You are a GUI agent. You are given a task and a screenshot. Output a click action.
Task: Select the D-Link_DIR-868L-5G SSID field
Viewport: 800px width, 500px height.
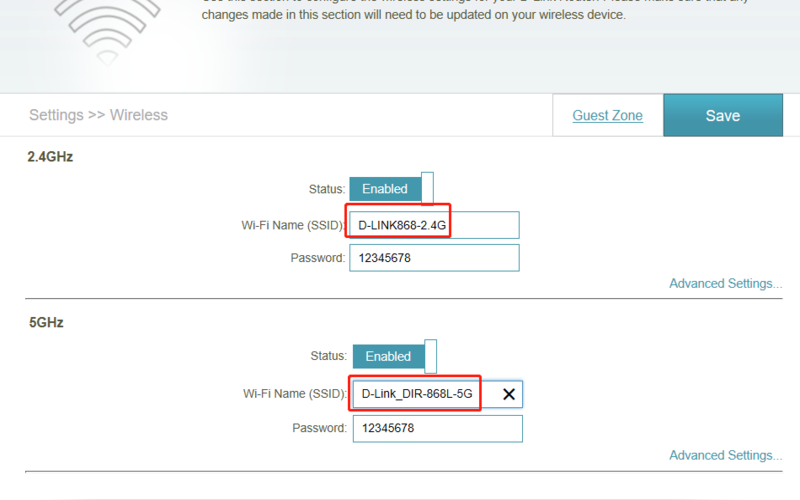coord(438,394)
